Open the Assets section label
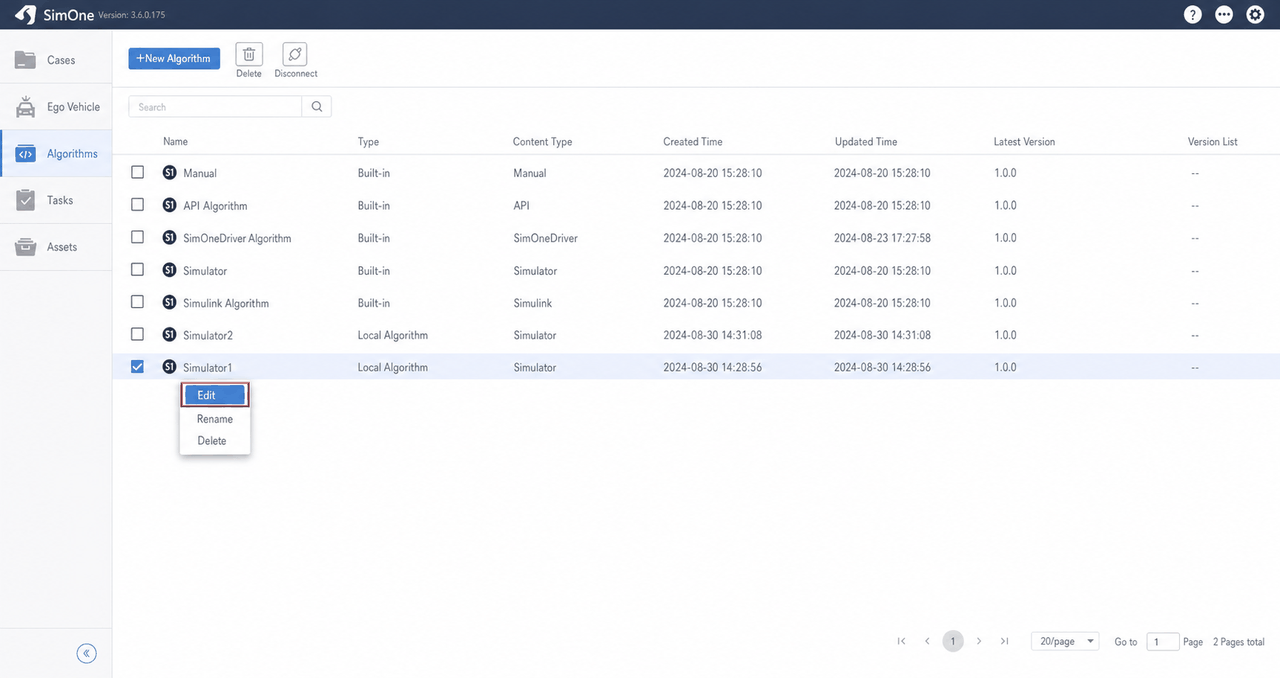The image size is (1280, 678). (x=62, y=247)
